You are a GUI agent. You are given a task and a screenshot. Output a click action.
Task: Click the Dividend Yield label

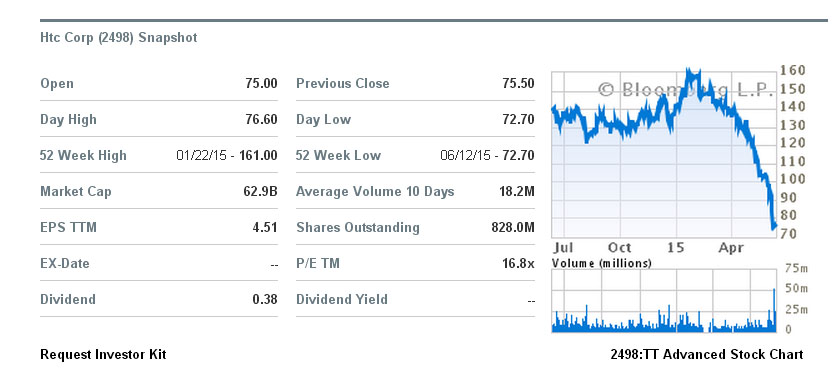click(x=342, y=299)
